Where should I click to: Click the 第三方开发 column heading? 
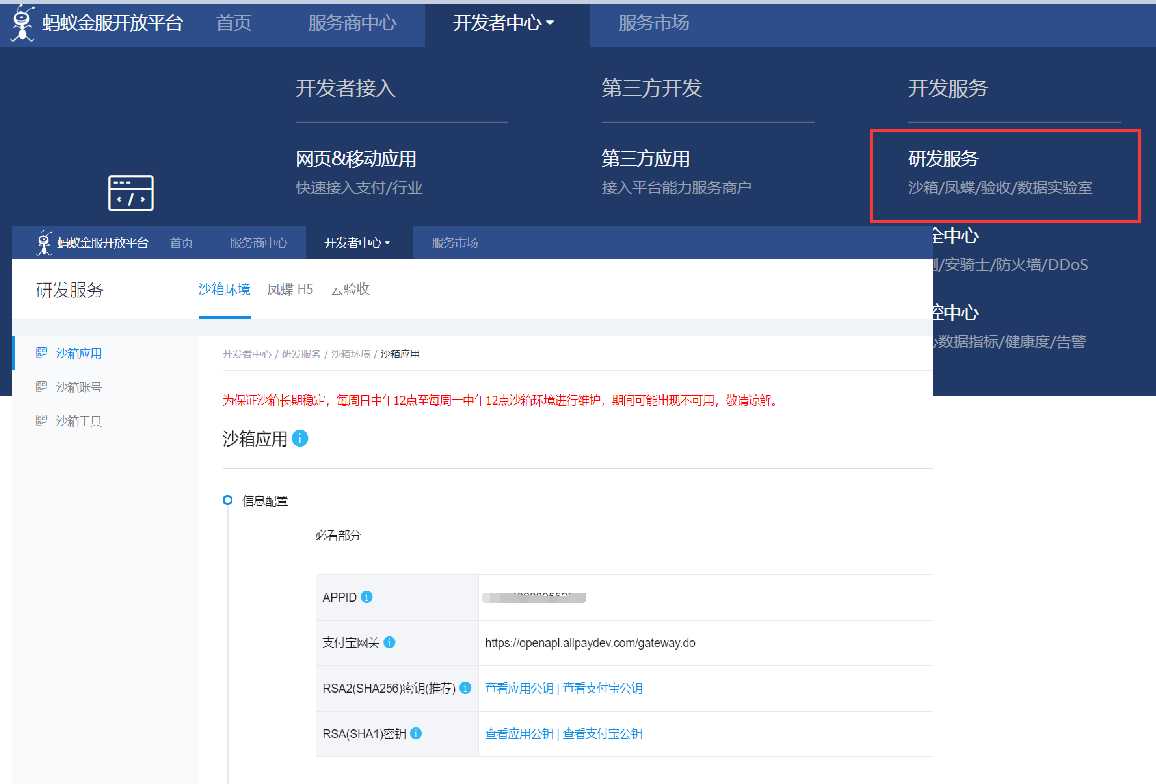tap(652, 89)
